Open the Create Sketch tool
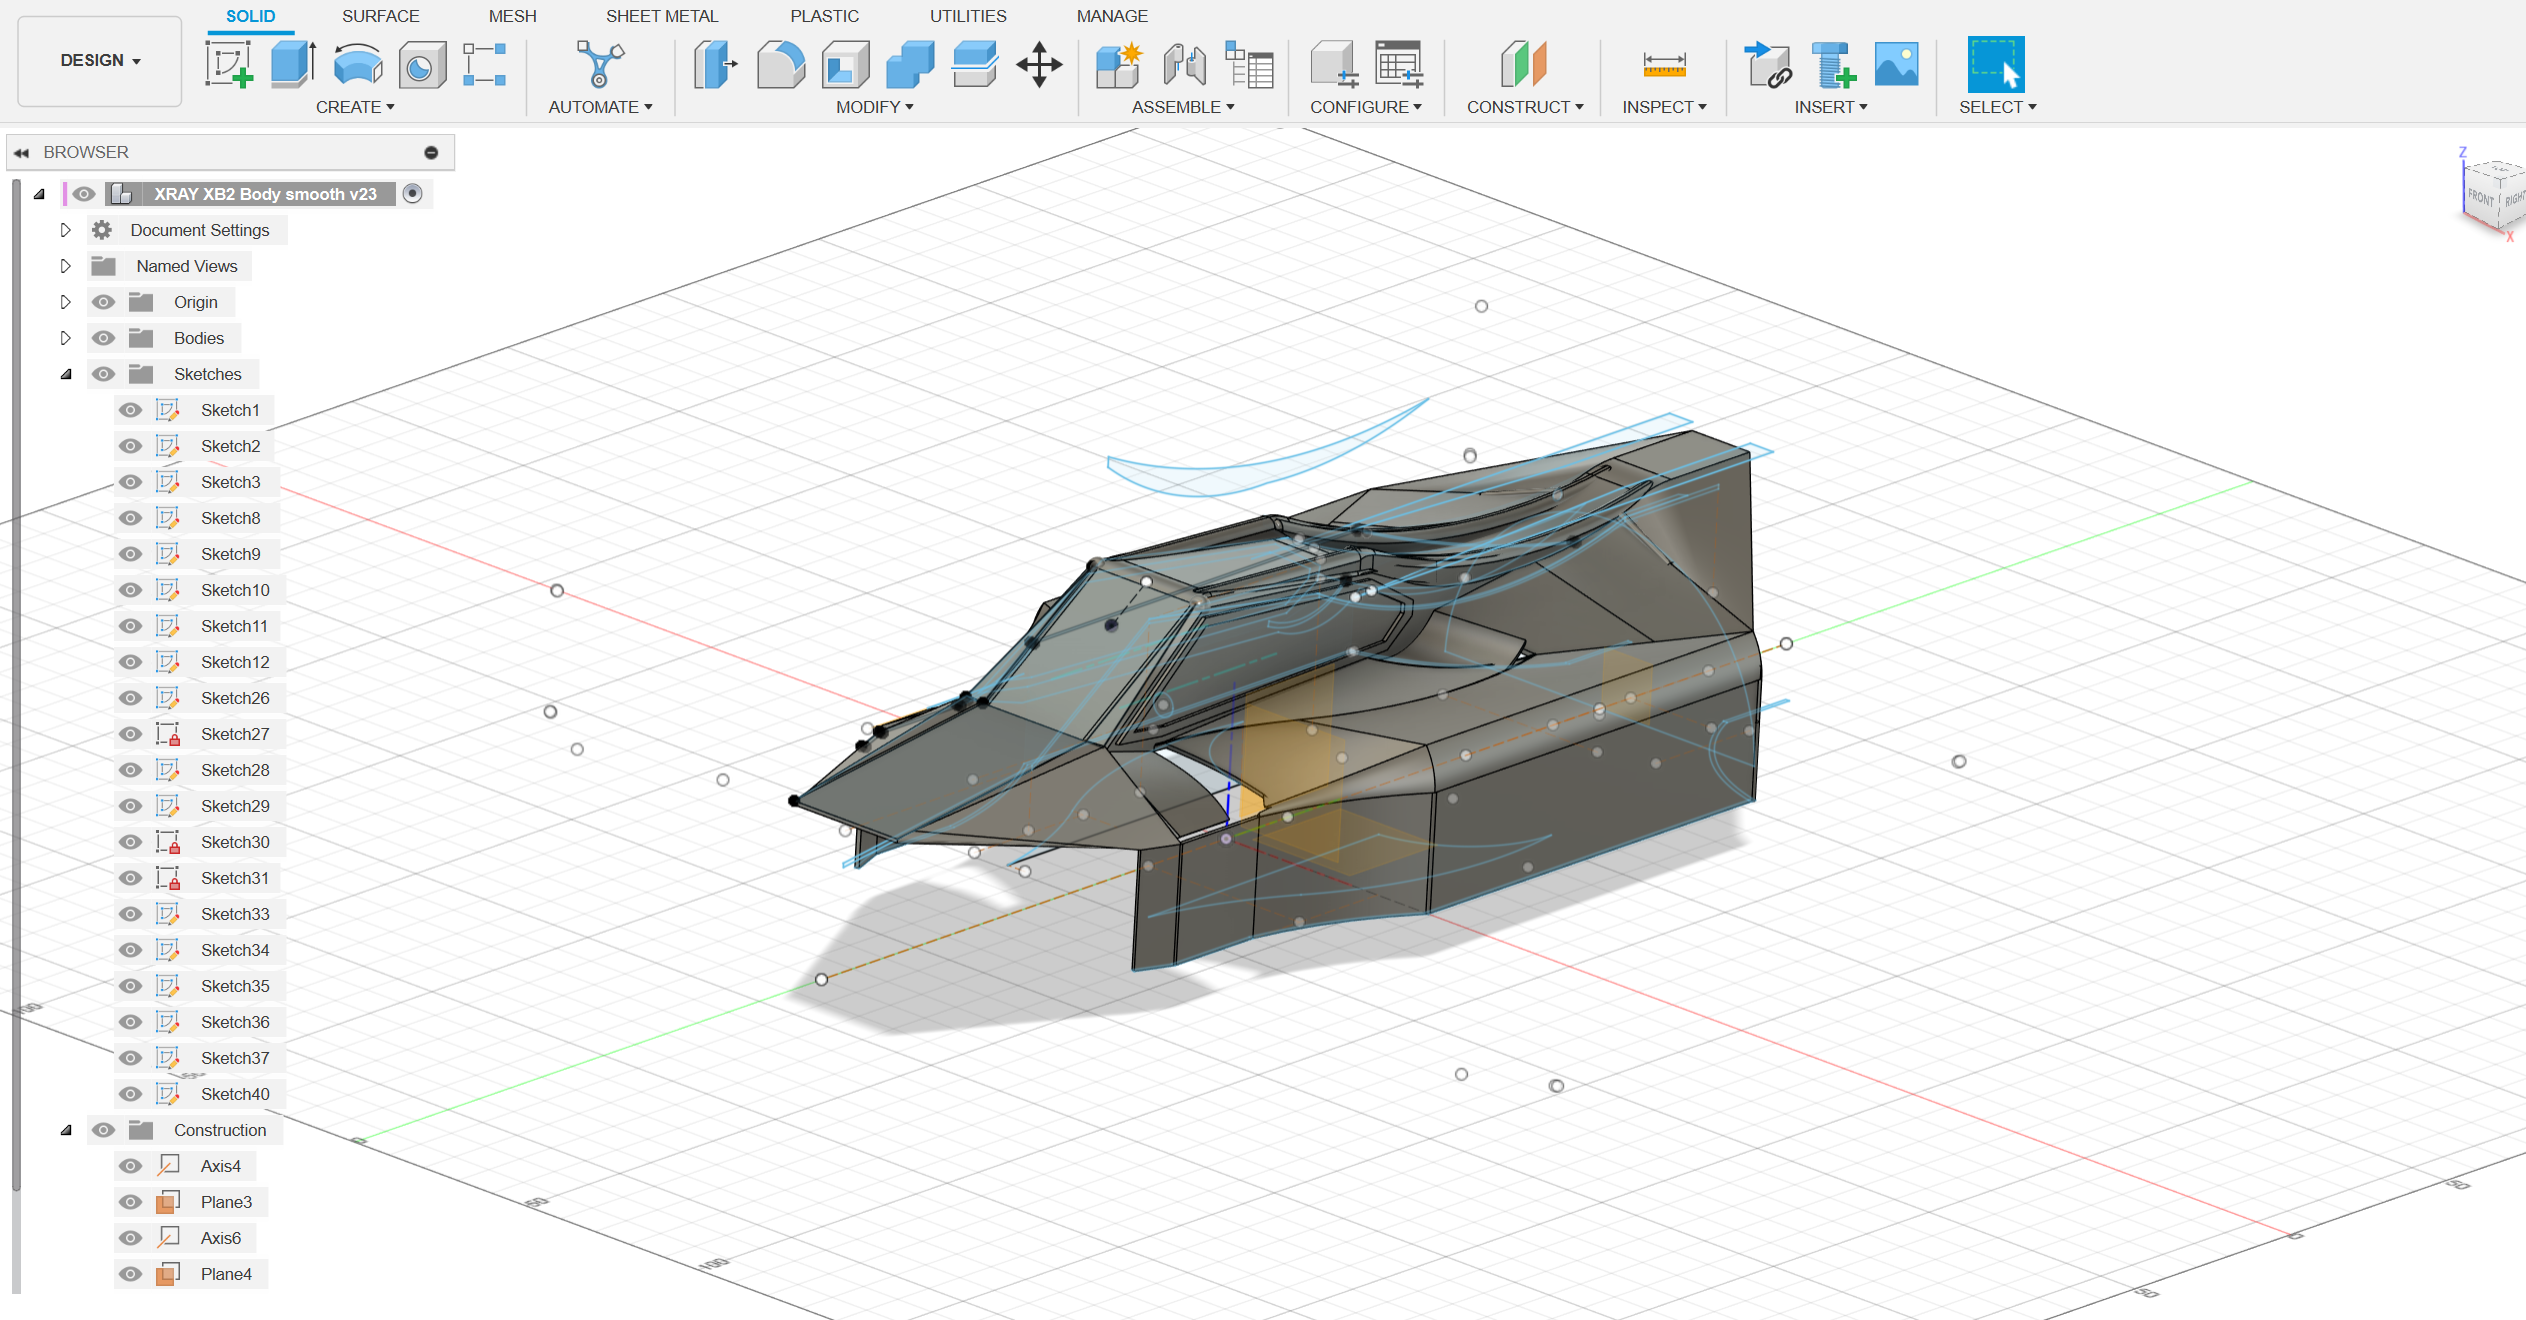Viewport: 2526px width, 1320px height. [228, 63]
